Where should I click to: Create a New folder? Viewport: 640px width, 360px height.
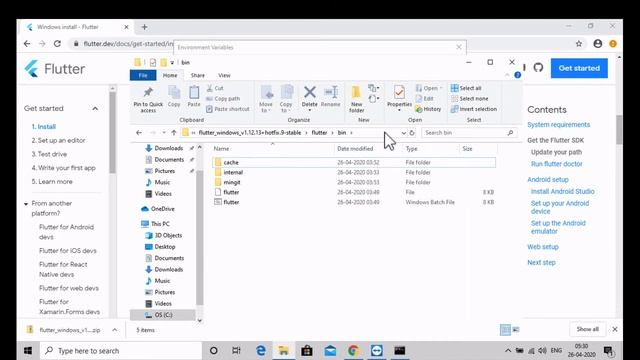[x=356, y=99]
